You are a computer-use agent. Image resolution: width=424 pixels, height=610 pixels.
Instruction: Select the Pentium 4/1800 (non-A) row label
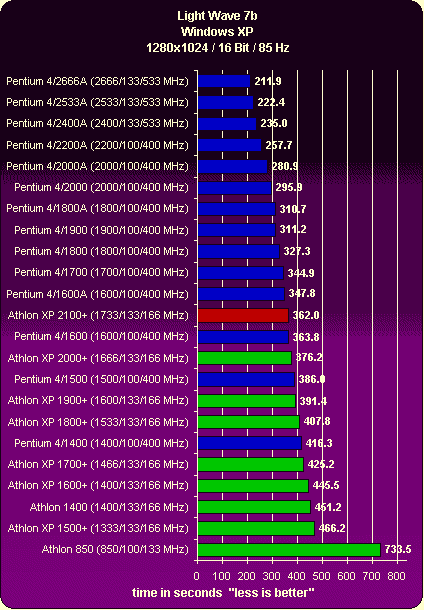(101, 251)
